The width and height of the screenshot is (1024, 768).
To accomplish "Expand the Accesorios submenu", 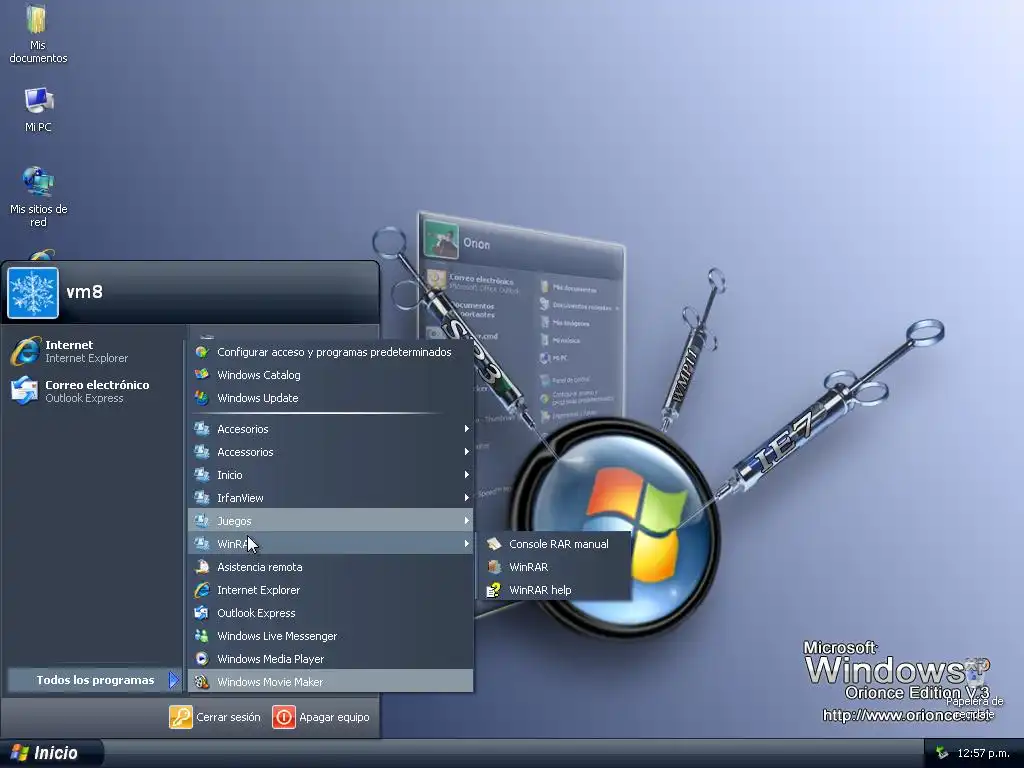I will click(x=330, y=429).
